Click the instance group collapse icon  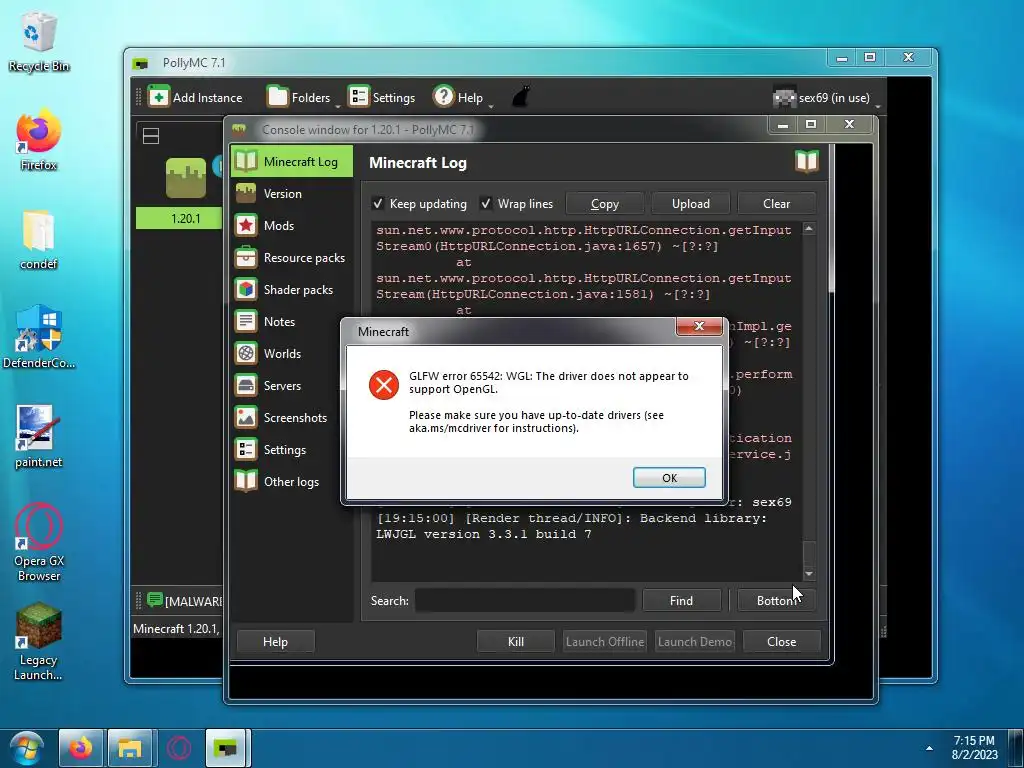[x=151, y=136]
